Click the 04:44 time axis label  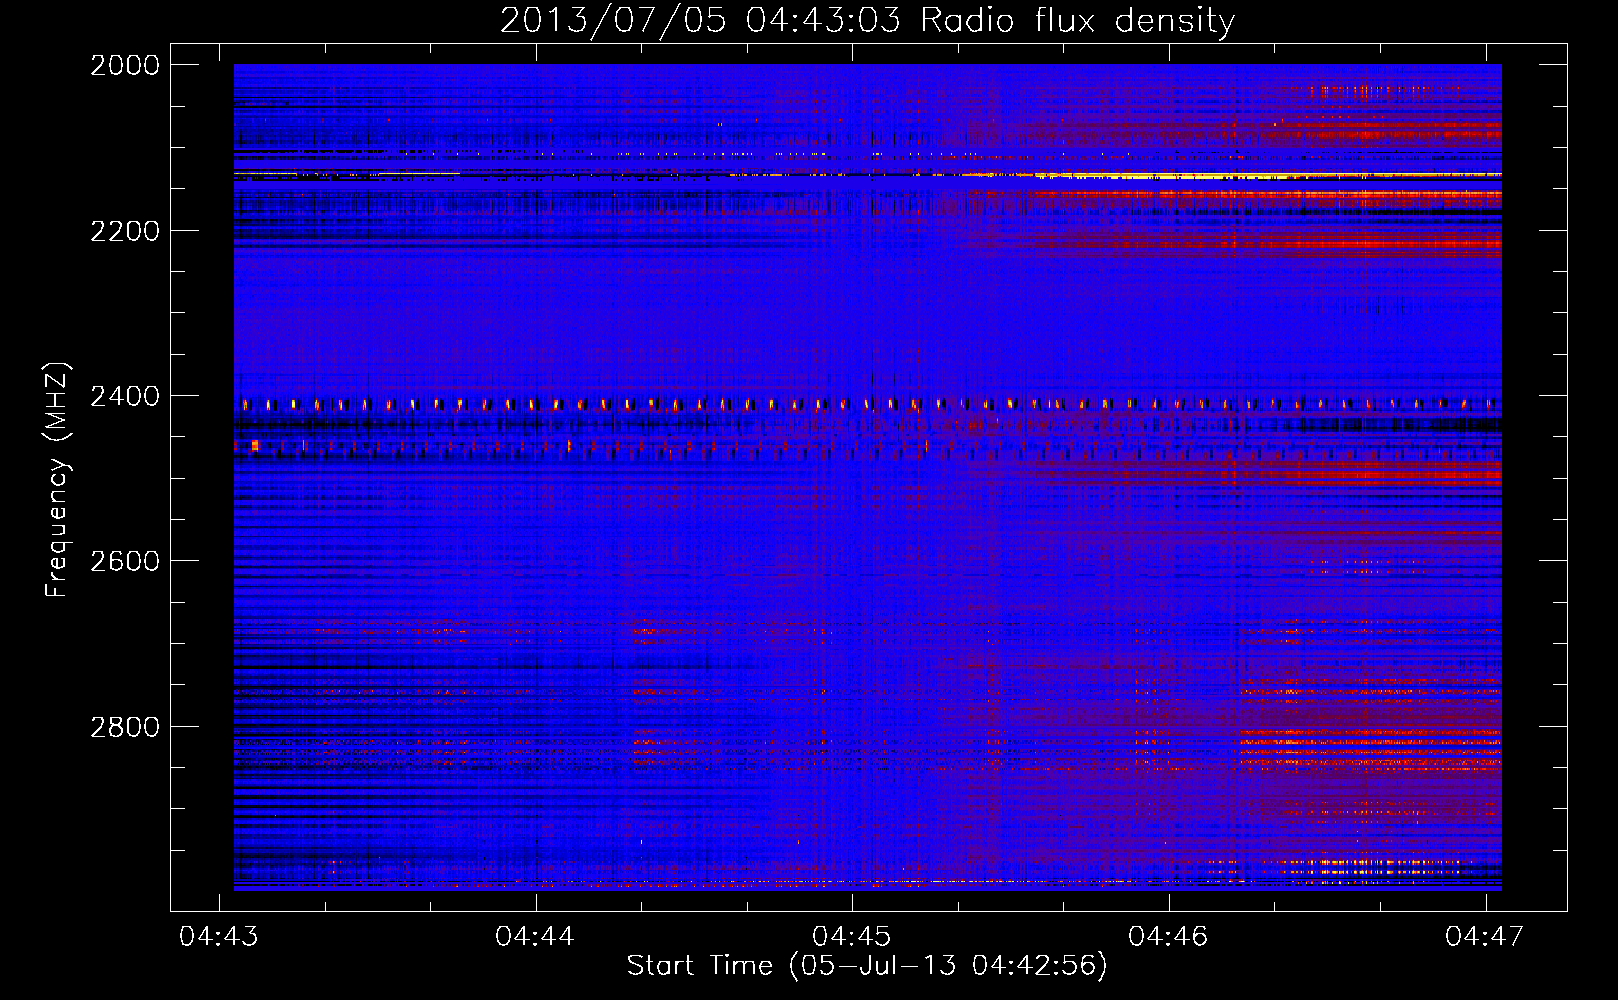coord(535,936)
